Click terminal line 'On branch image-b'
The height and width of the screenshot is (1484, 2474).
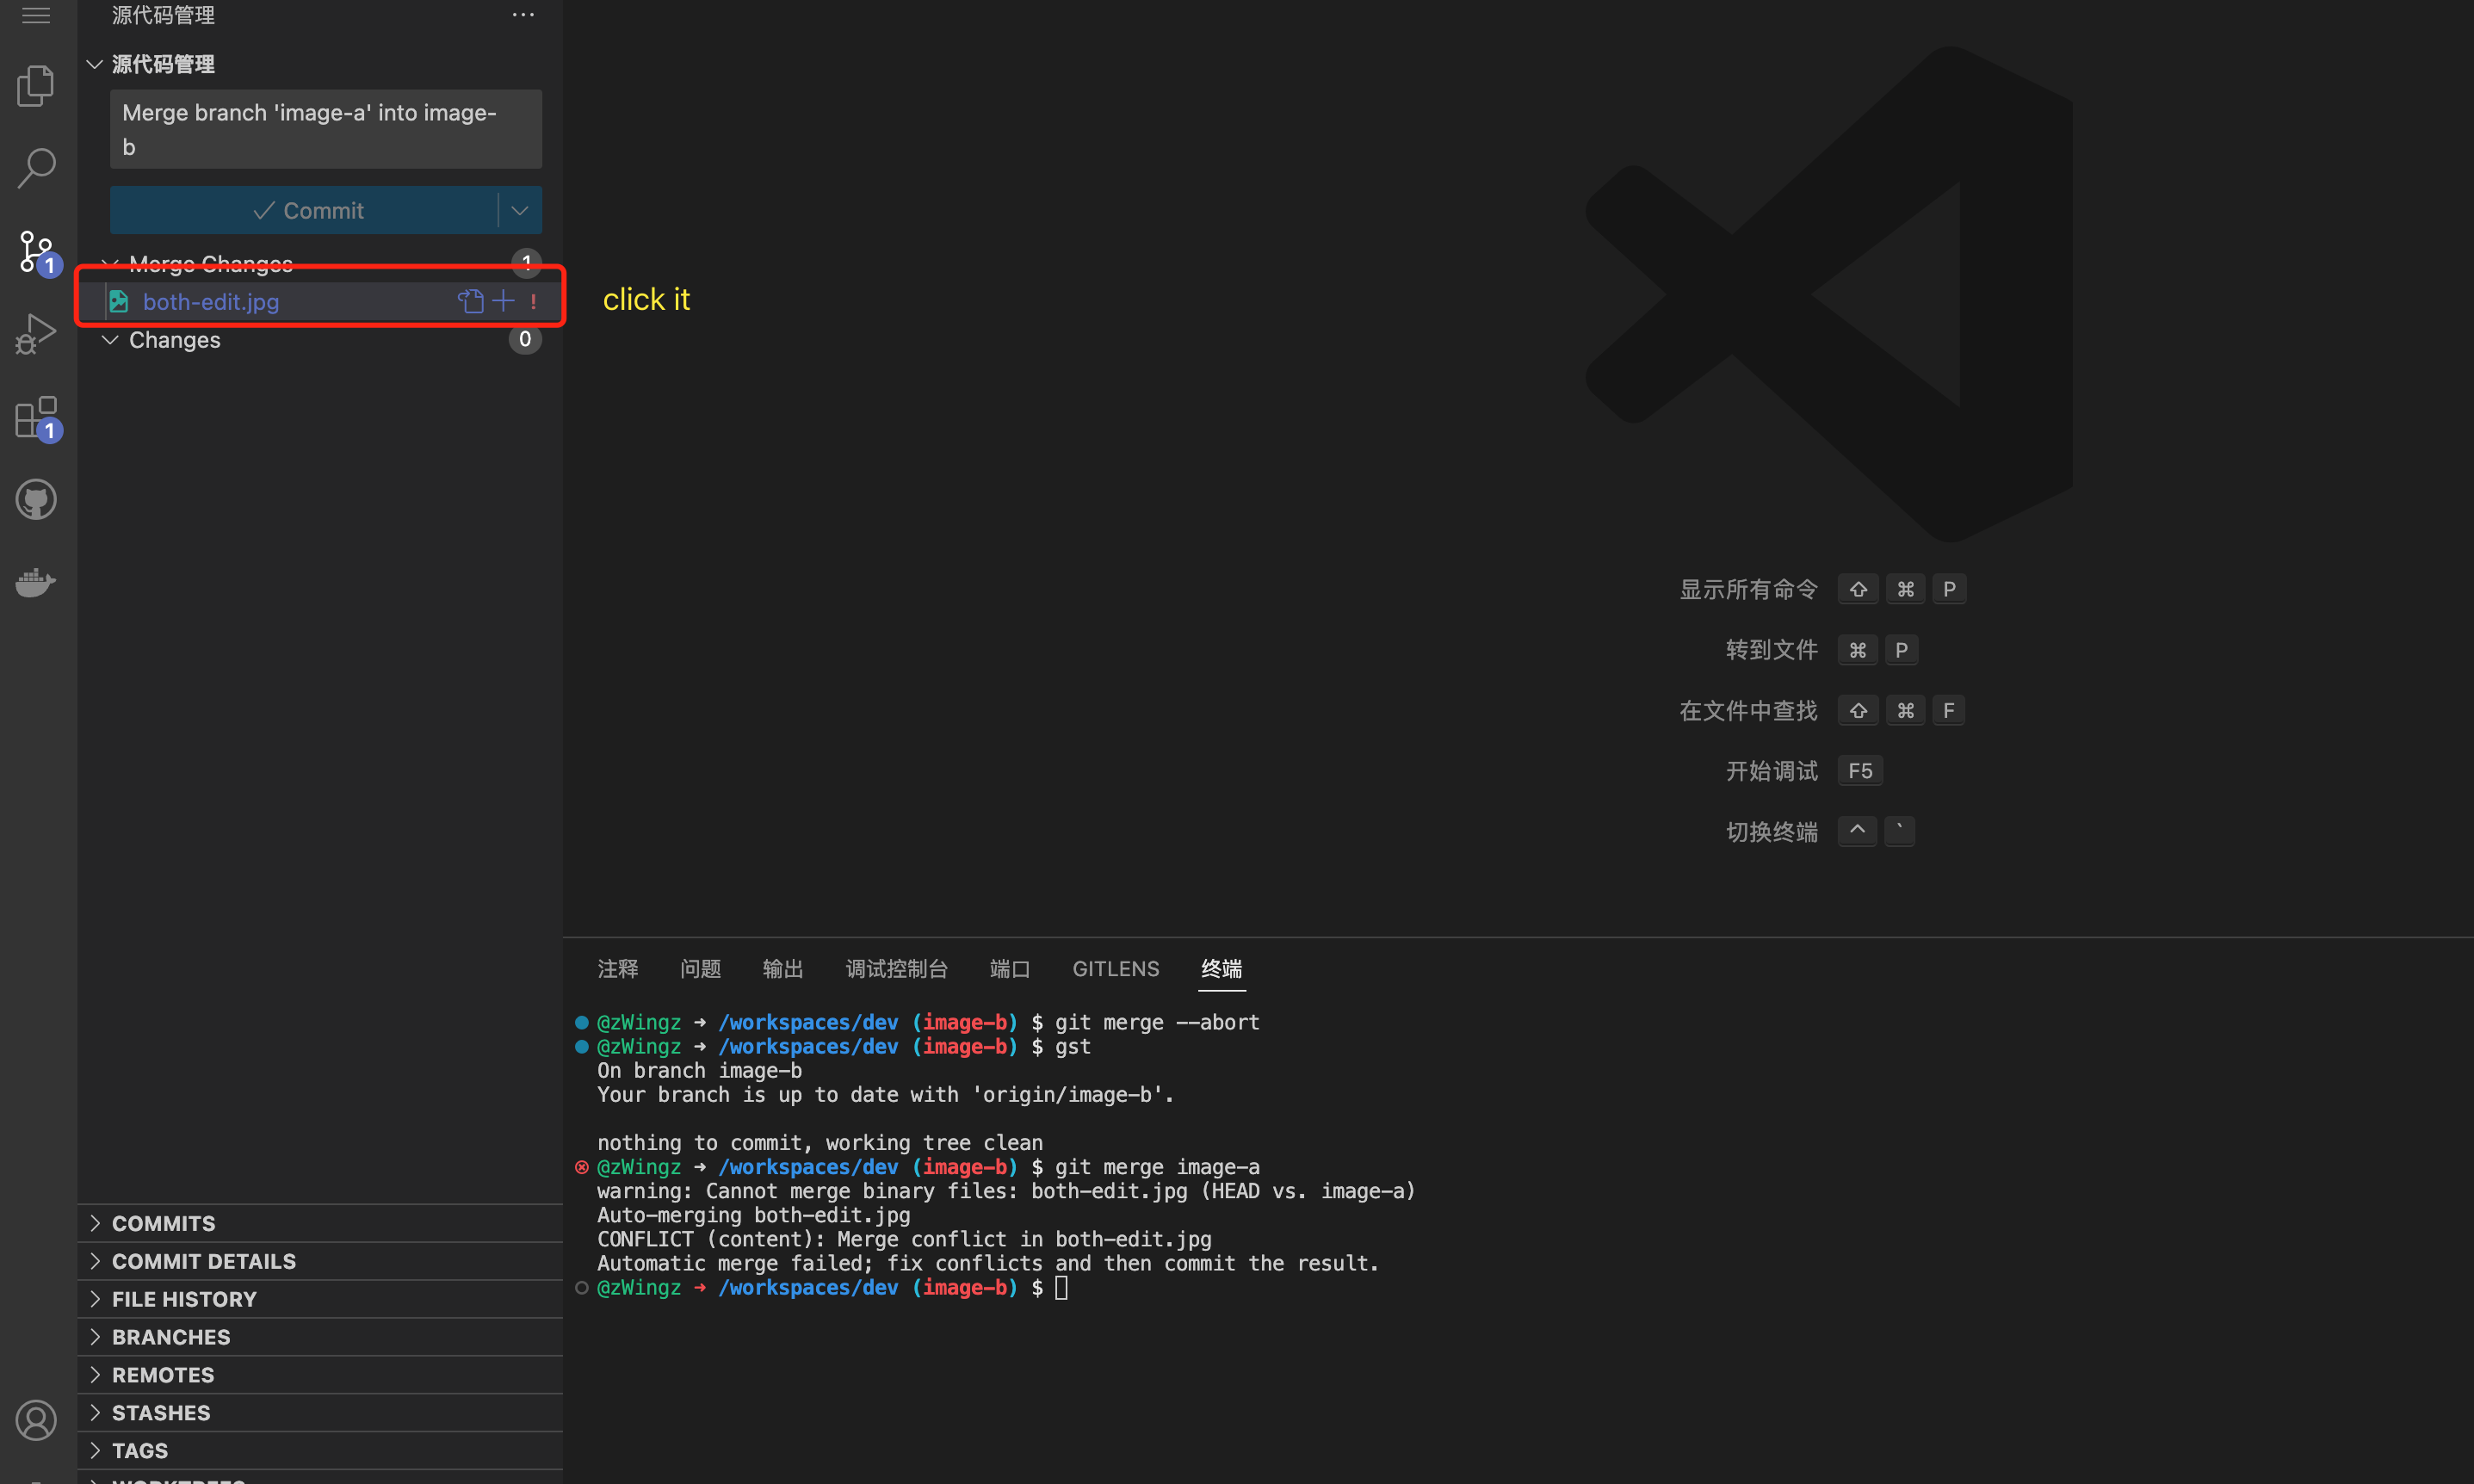pos(699,1070)
